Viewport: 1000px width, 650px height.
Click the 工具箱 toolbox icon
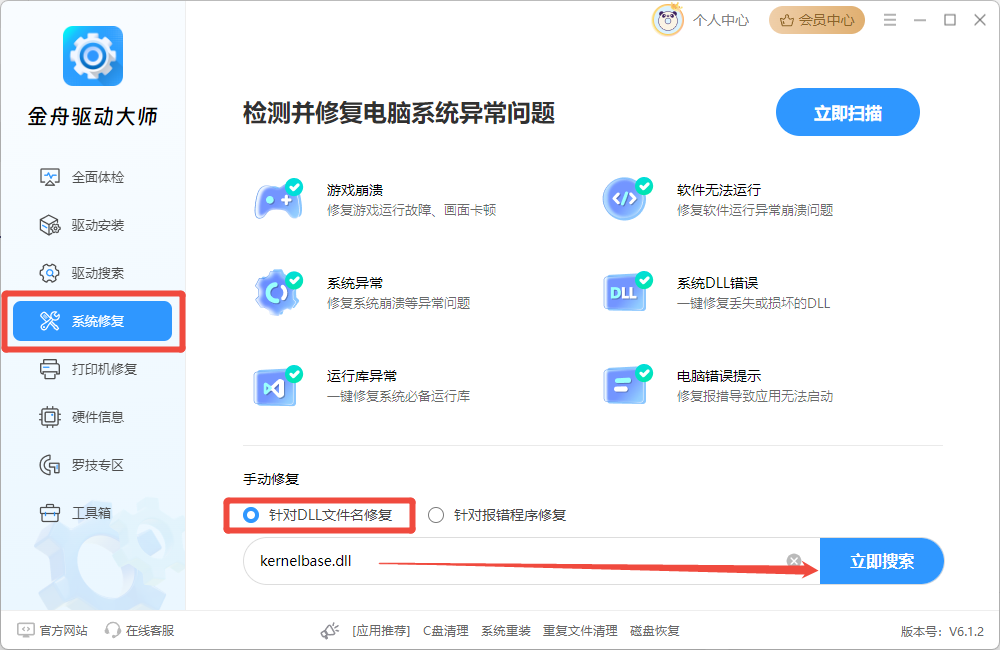(50, 513)
